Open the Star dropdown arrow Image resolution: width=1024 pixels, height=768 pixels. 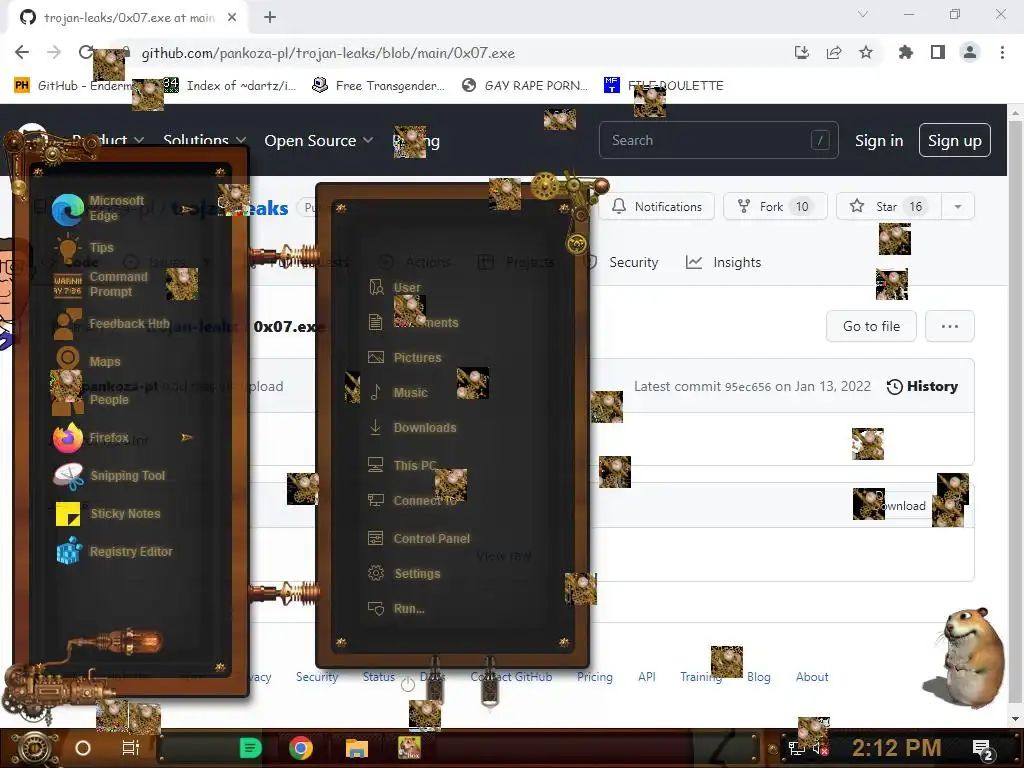pos(958,206)
